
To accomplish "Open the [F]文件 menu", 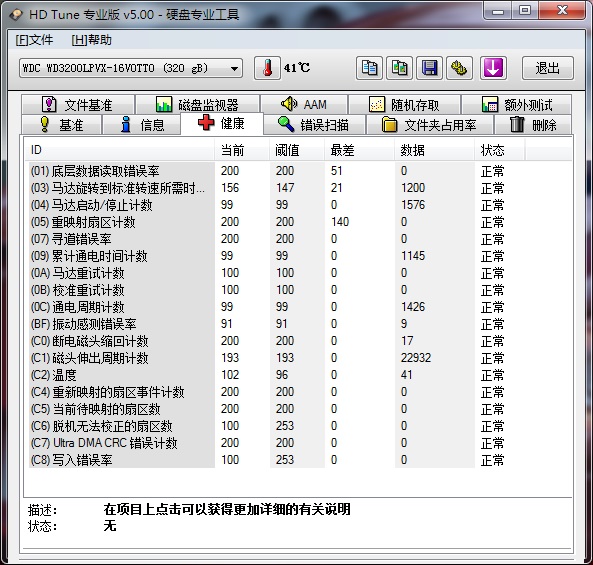I will coord(34,40).
